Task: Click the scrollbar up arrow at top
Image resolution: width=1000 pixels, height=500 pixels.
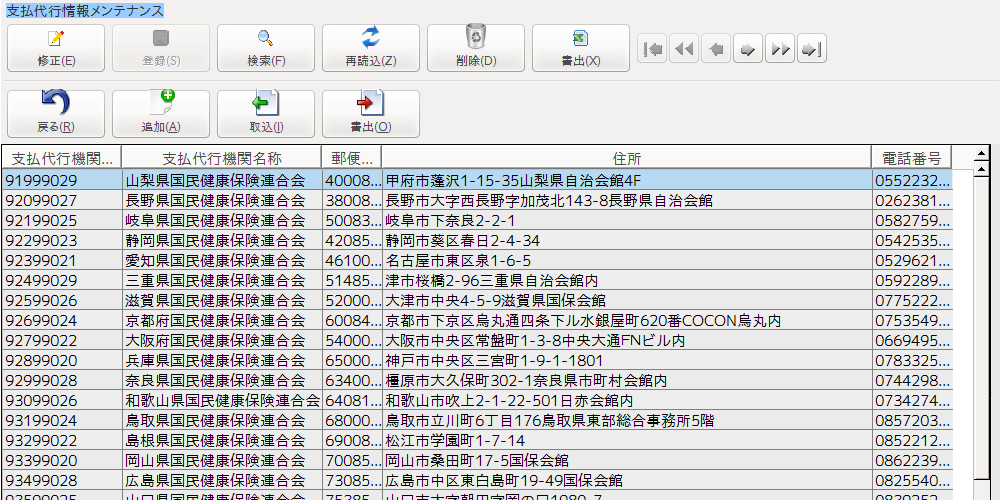Action: pyautogui.click(x=982, y=154)
